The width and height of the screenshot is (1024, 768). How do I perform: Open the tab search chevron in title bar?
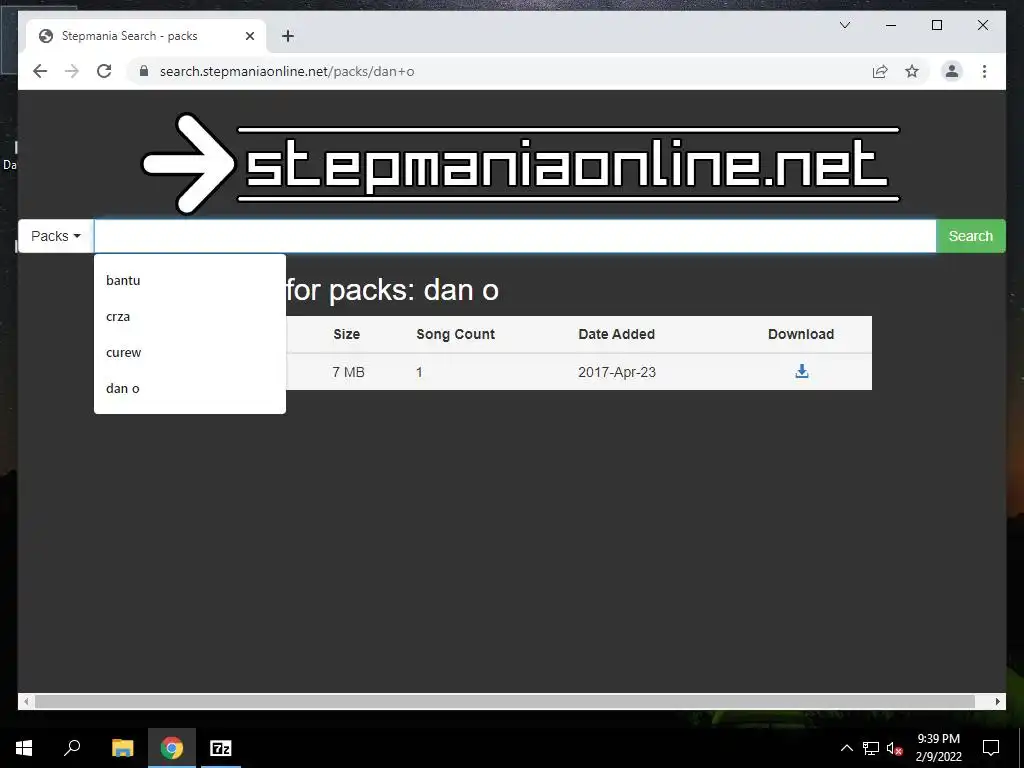pyautogui.click(x=844, y=25)
